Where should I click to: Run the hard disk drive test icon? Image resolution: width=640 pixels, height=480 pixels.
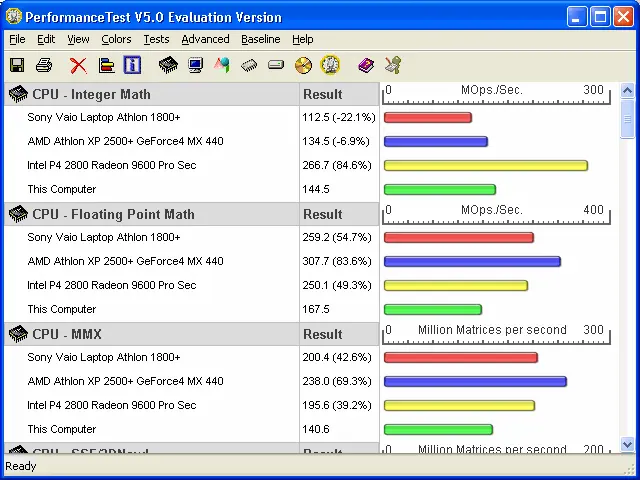click(276, 64)
